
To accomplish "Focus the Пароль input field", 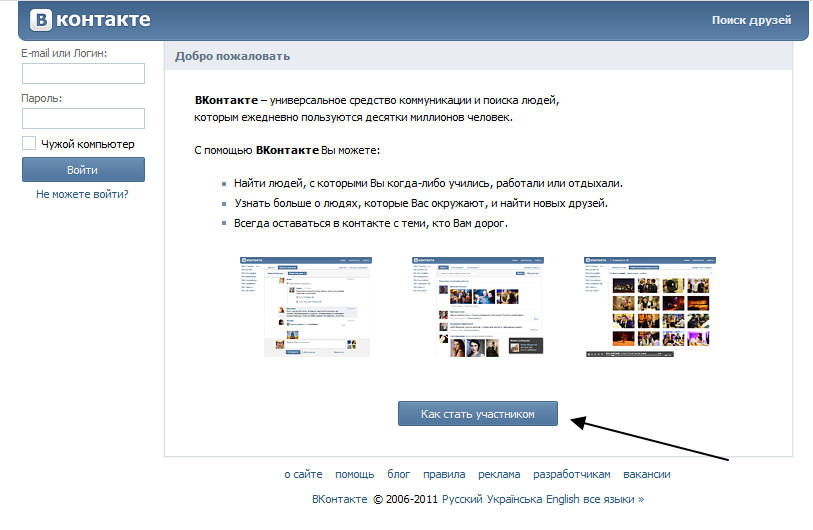I will click(83, 118).
